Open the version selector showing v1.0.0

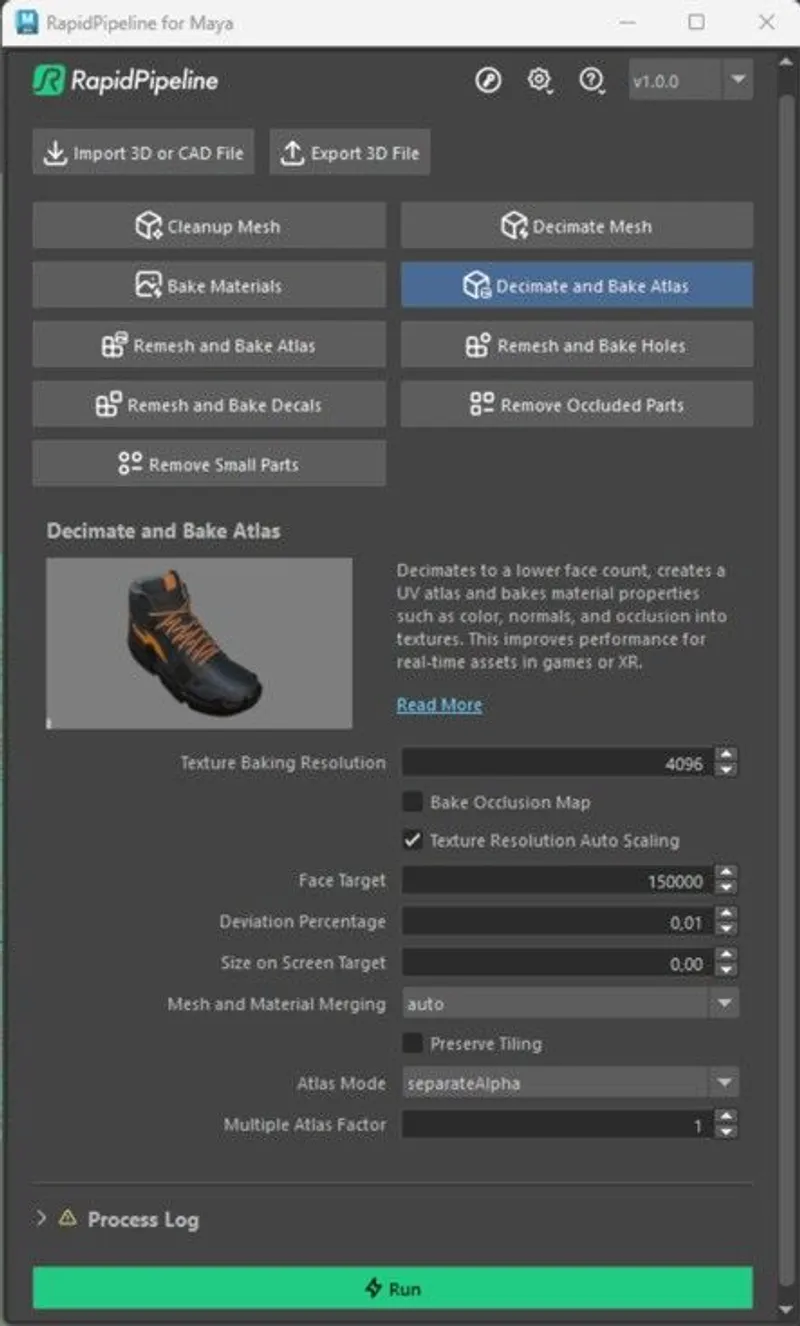tap(690, 81)
